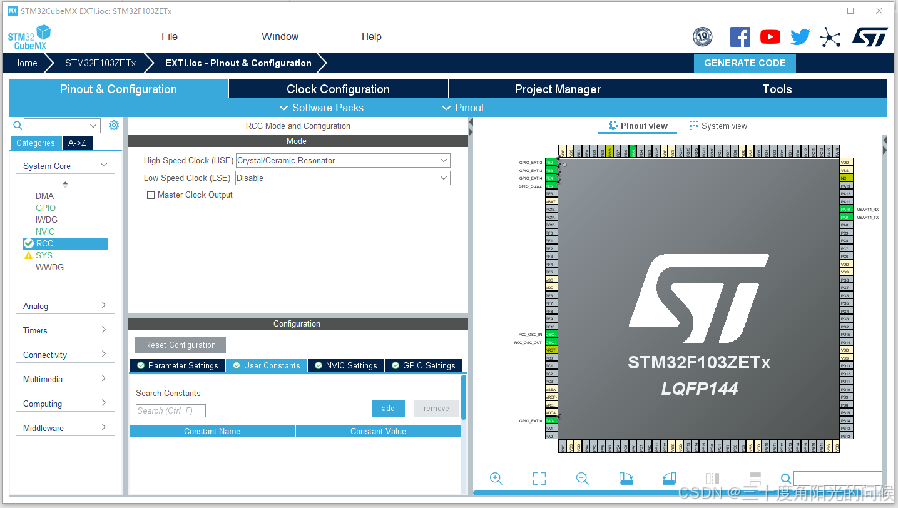Select DMA in System Core list
Viewport: 898px width, 508px height.
(45, 196)
